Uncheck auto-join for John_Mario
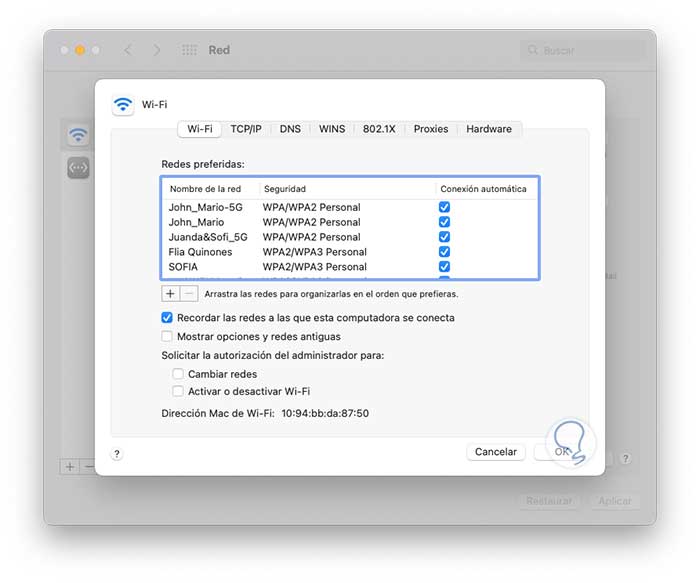Screen dimensions: 700x583 pyautogui.click(x=444, y=222)
